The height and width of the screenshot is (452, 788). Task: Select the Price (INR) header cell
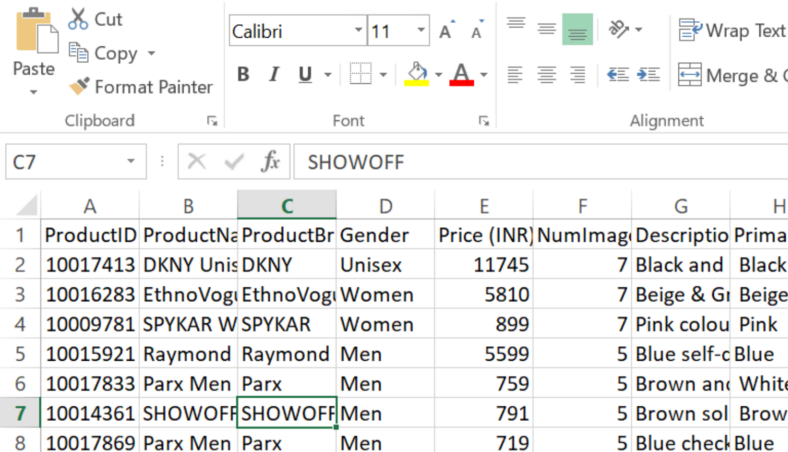tap(484, 235)
